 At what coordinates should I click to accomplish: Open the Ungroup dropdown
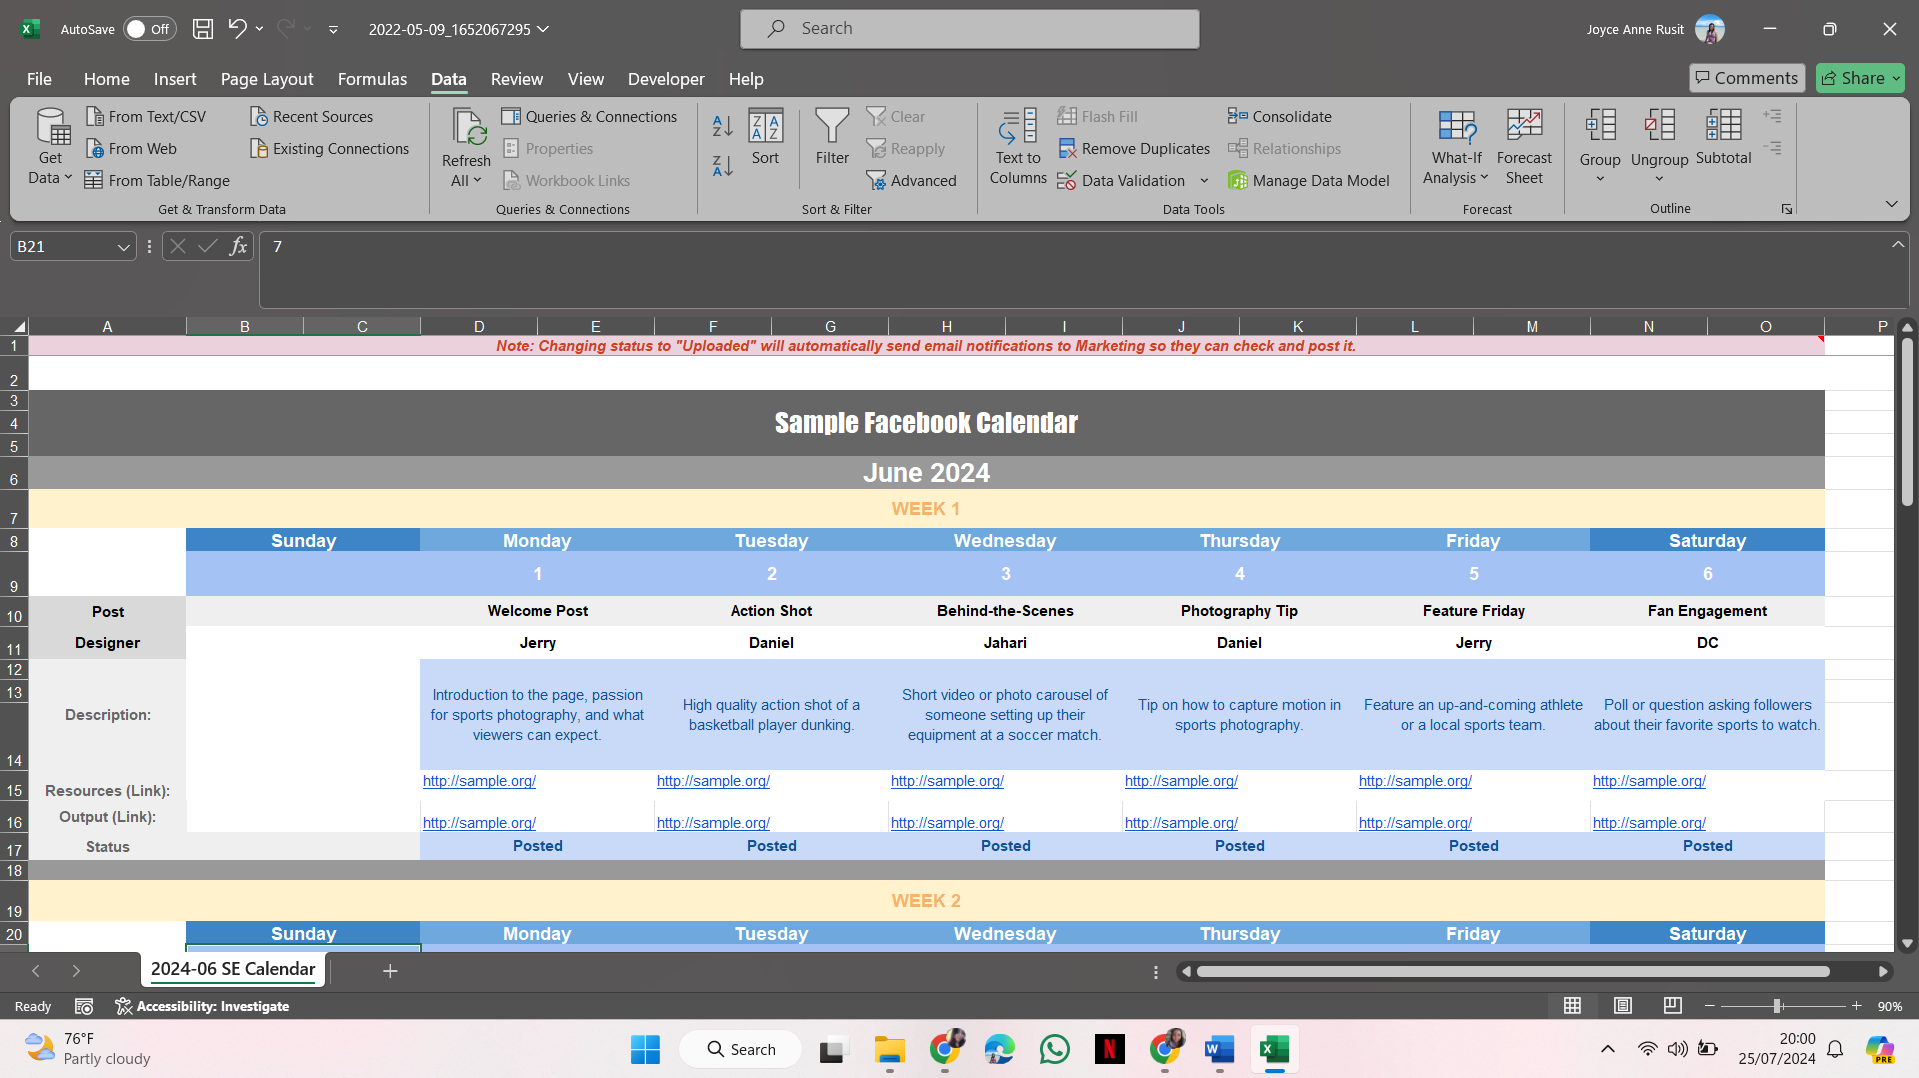point(1659,179)
